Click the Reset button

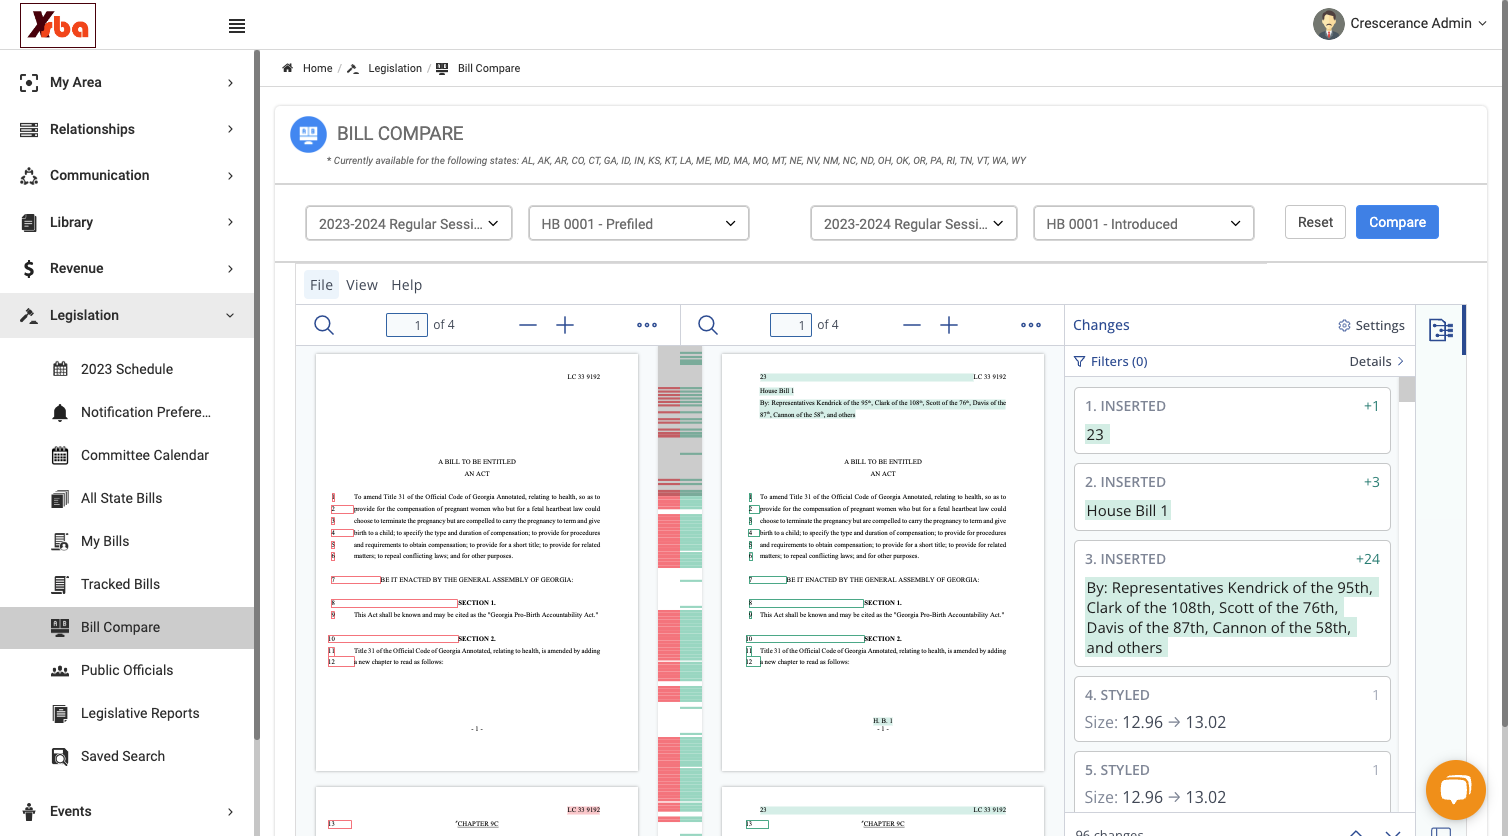point(1315,222)
